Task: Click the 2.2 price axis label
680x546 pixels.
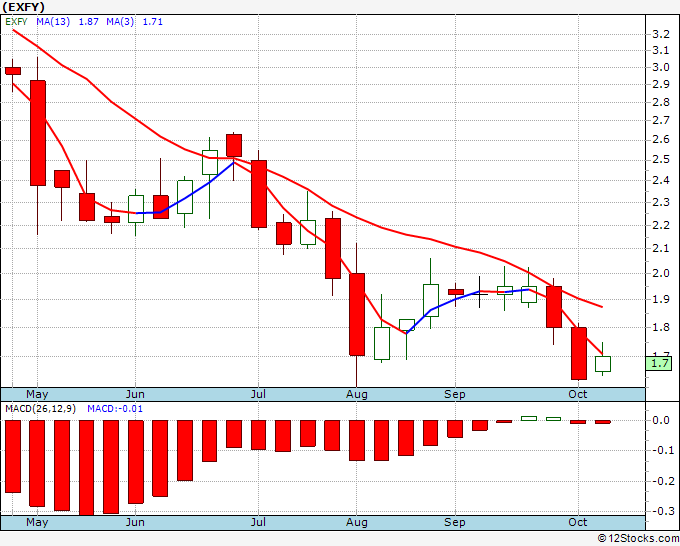Action: 660,225
